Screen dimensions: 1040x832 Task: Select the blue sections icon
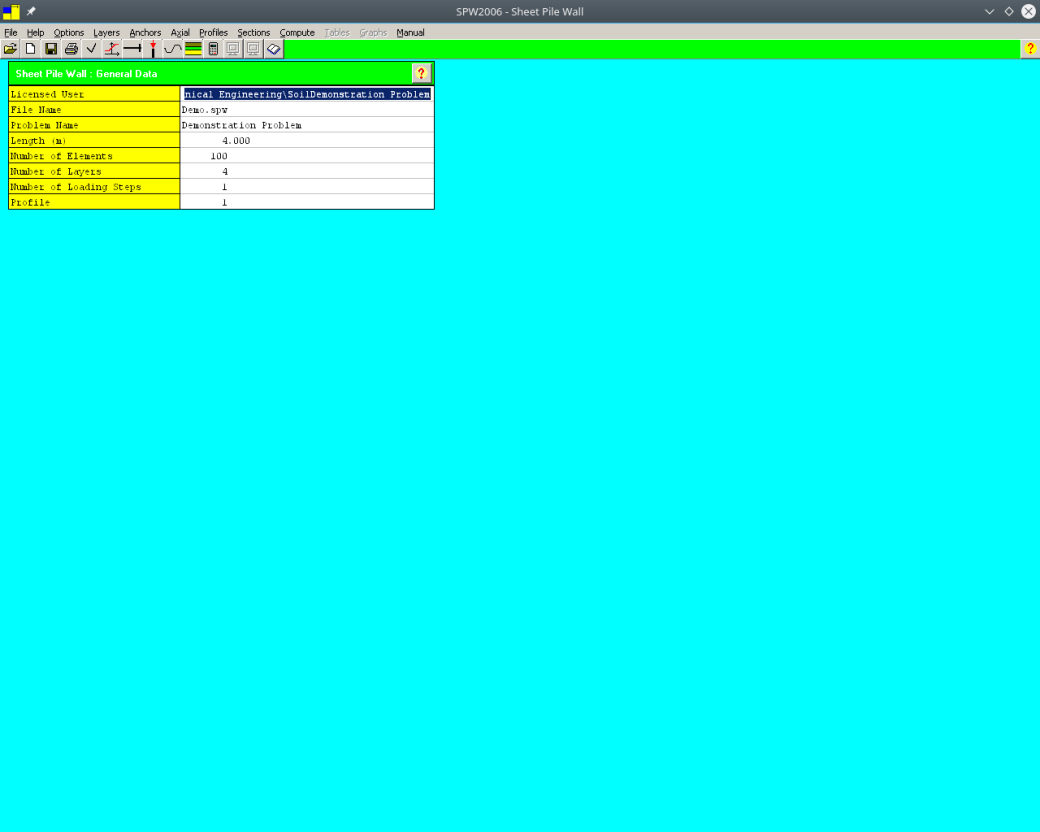click(273, 48)
